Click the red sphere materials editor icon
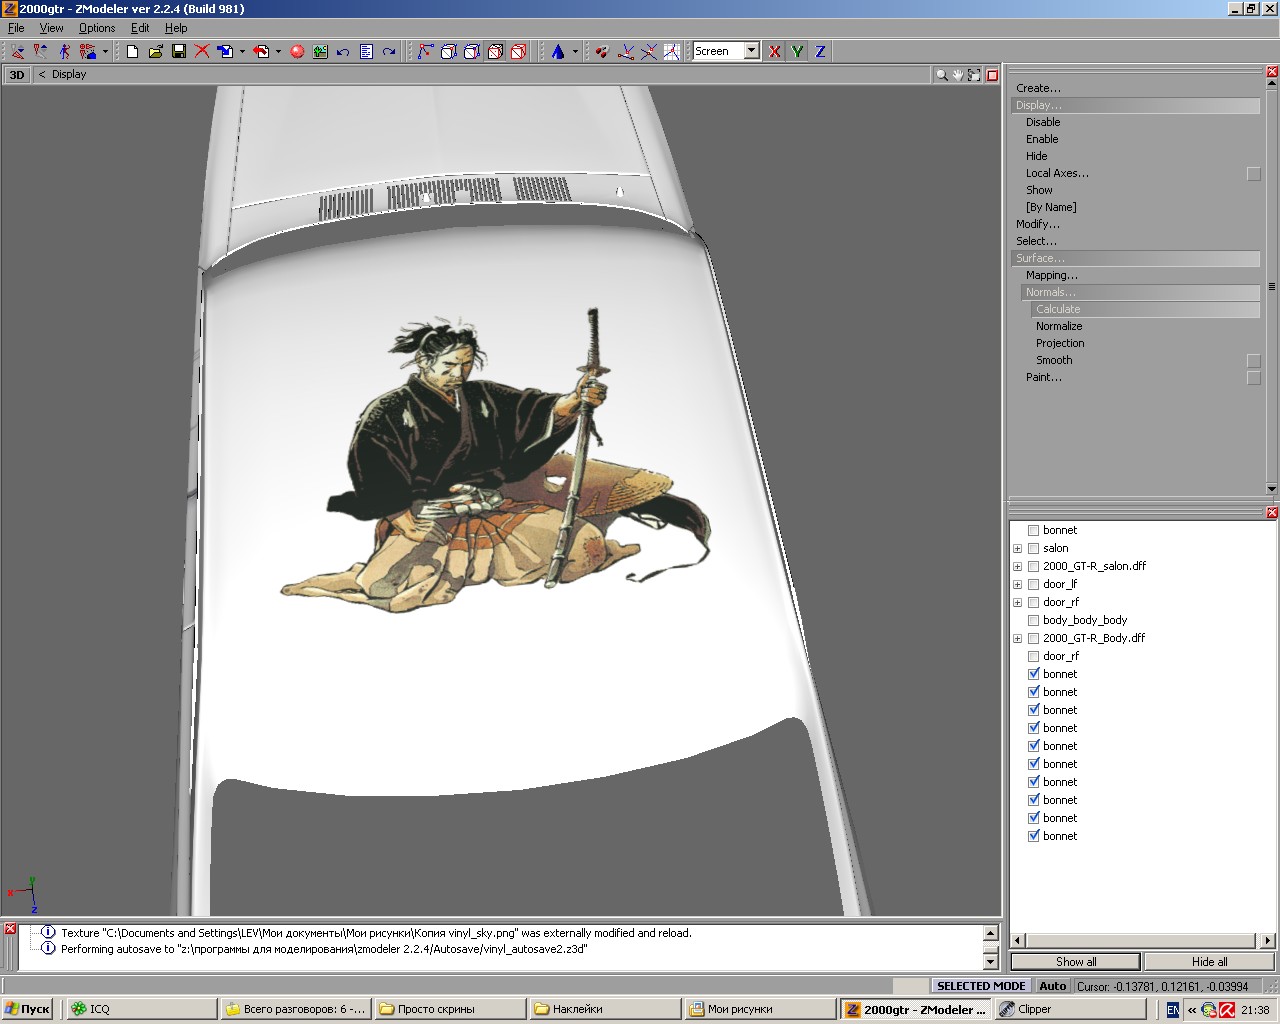This screenshot has height=1024, width=1280. [x=297, y=51]
